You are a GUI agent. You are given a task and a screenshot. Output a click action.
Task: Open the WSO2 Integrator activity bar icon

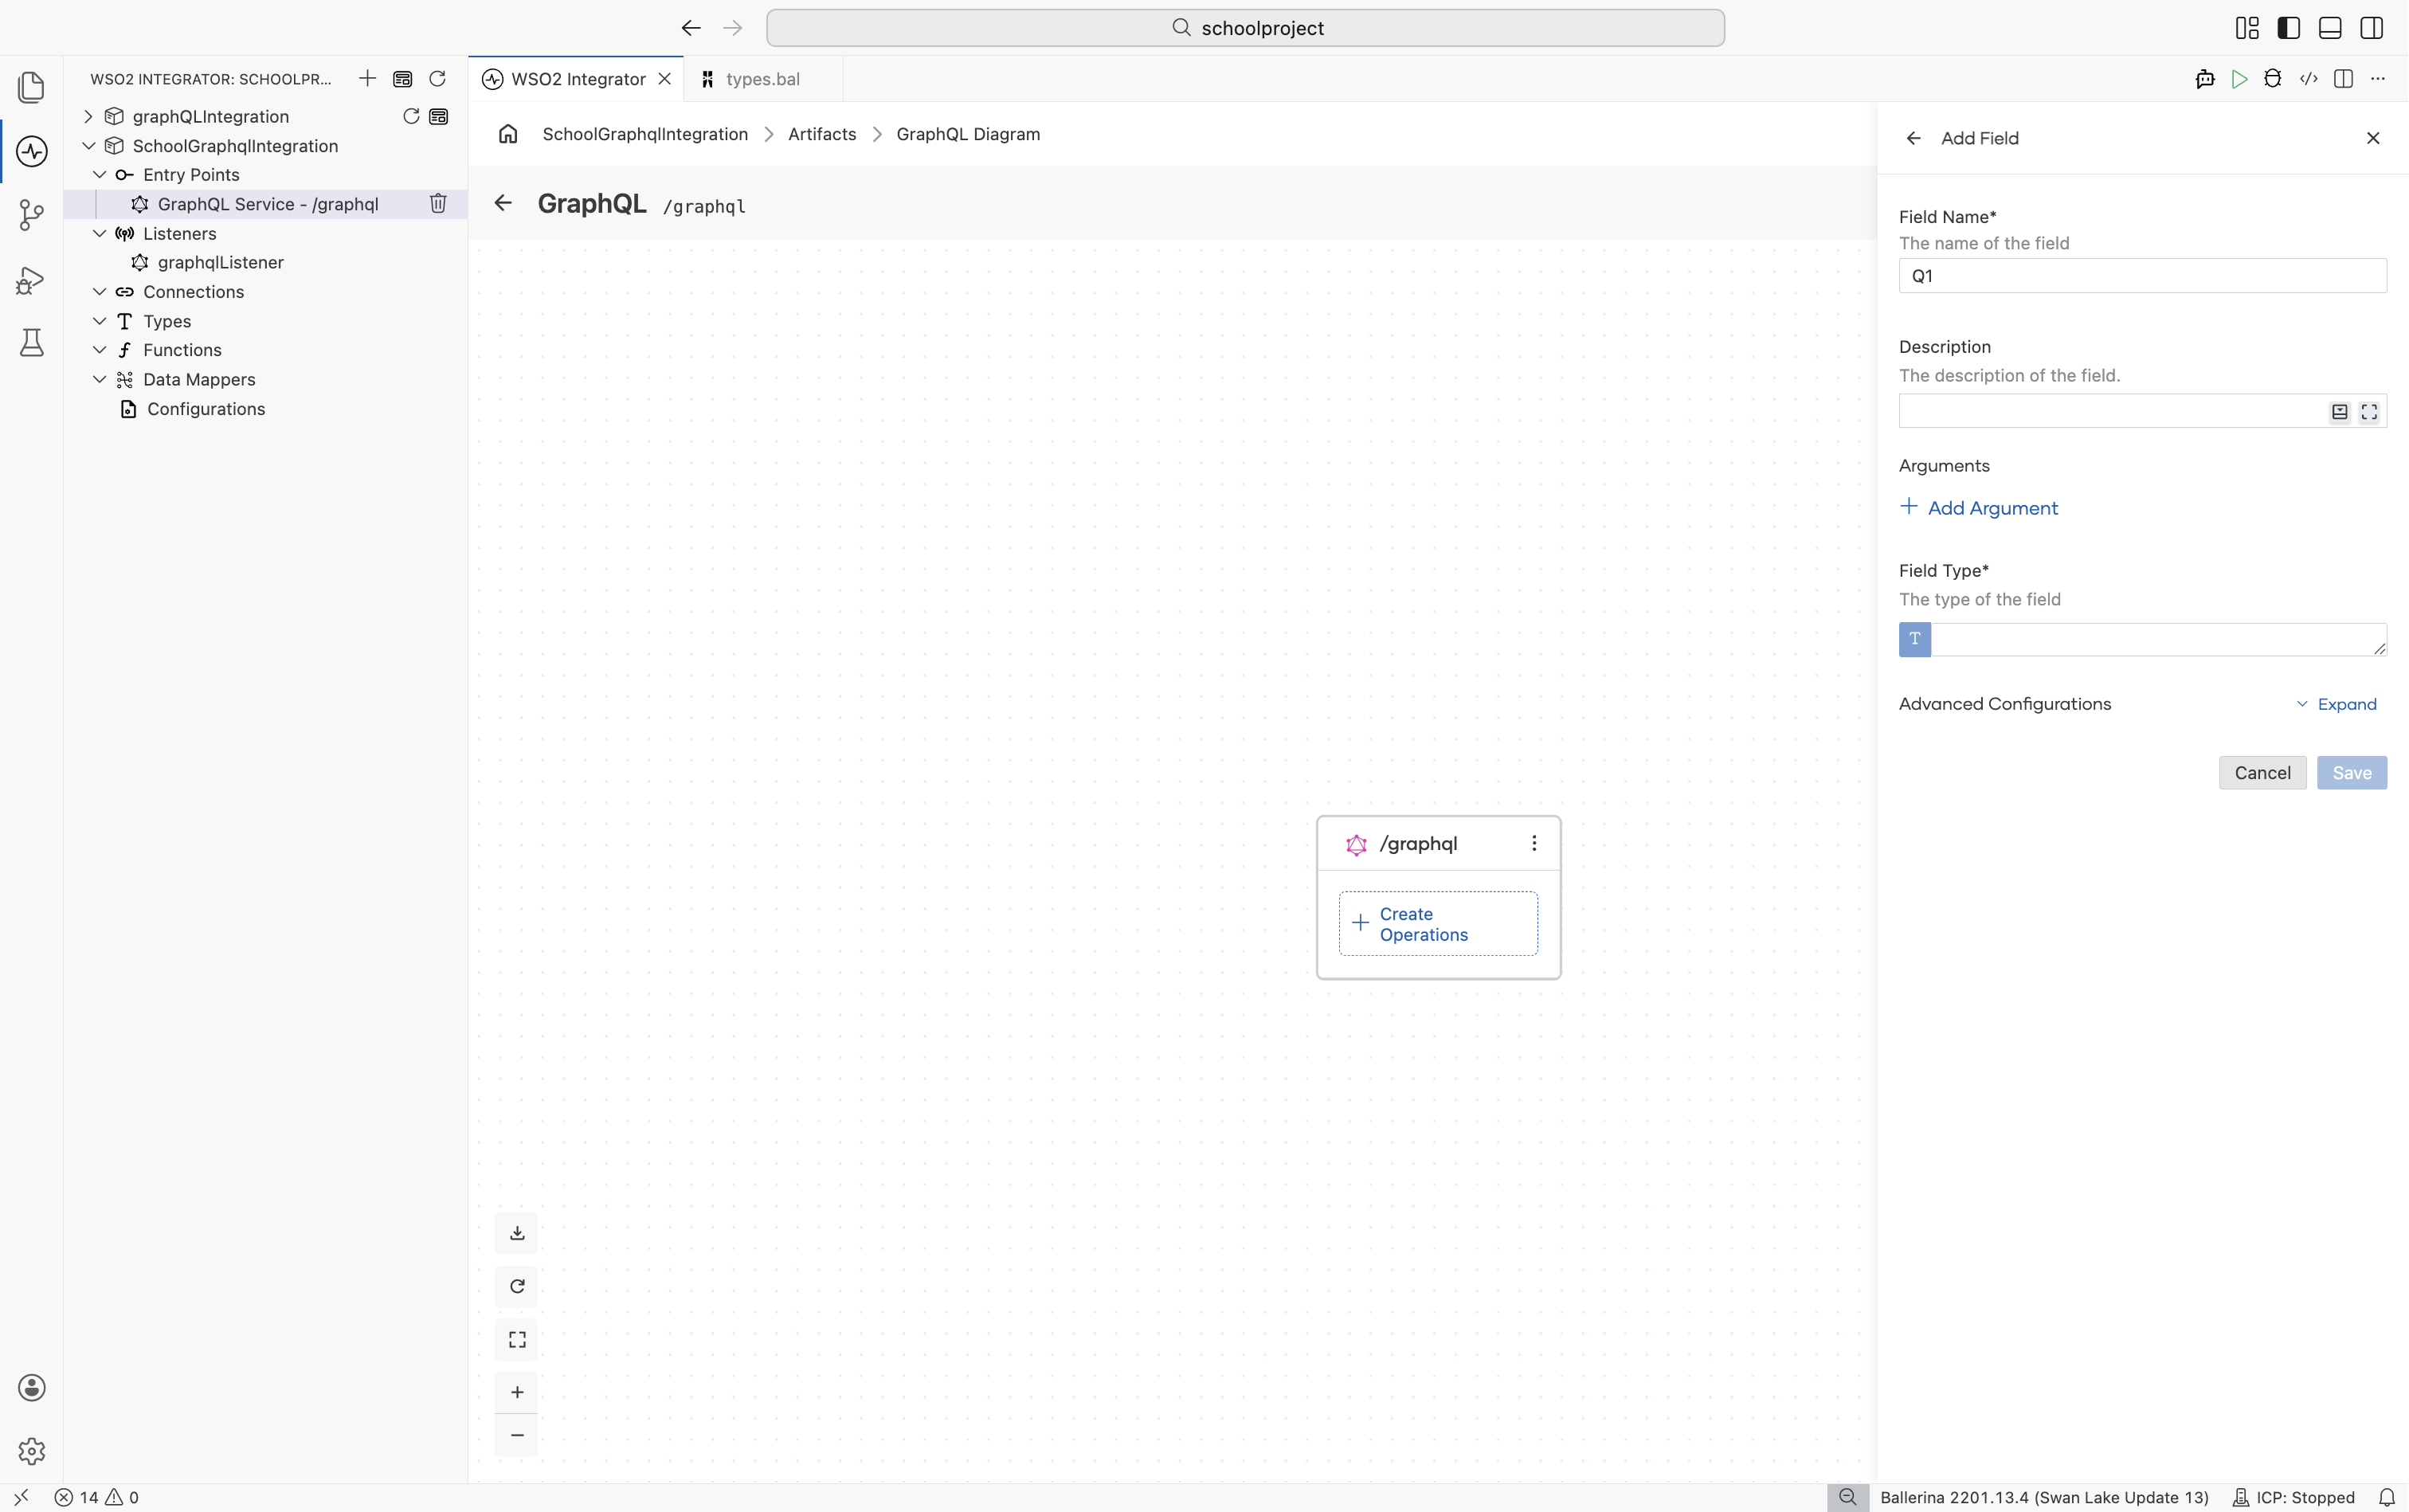[x=31, y=151]
